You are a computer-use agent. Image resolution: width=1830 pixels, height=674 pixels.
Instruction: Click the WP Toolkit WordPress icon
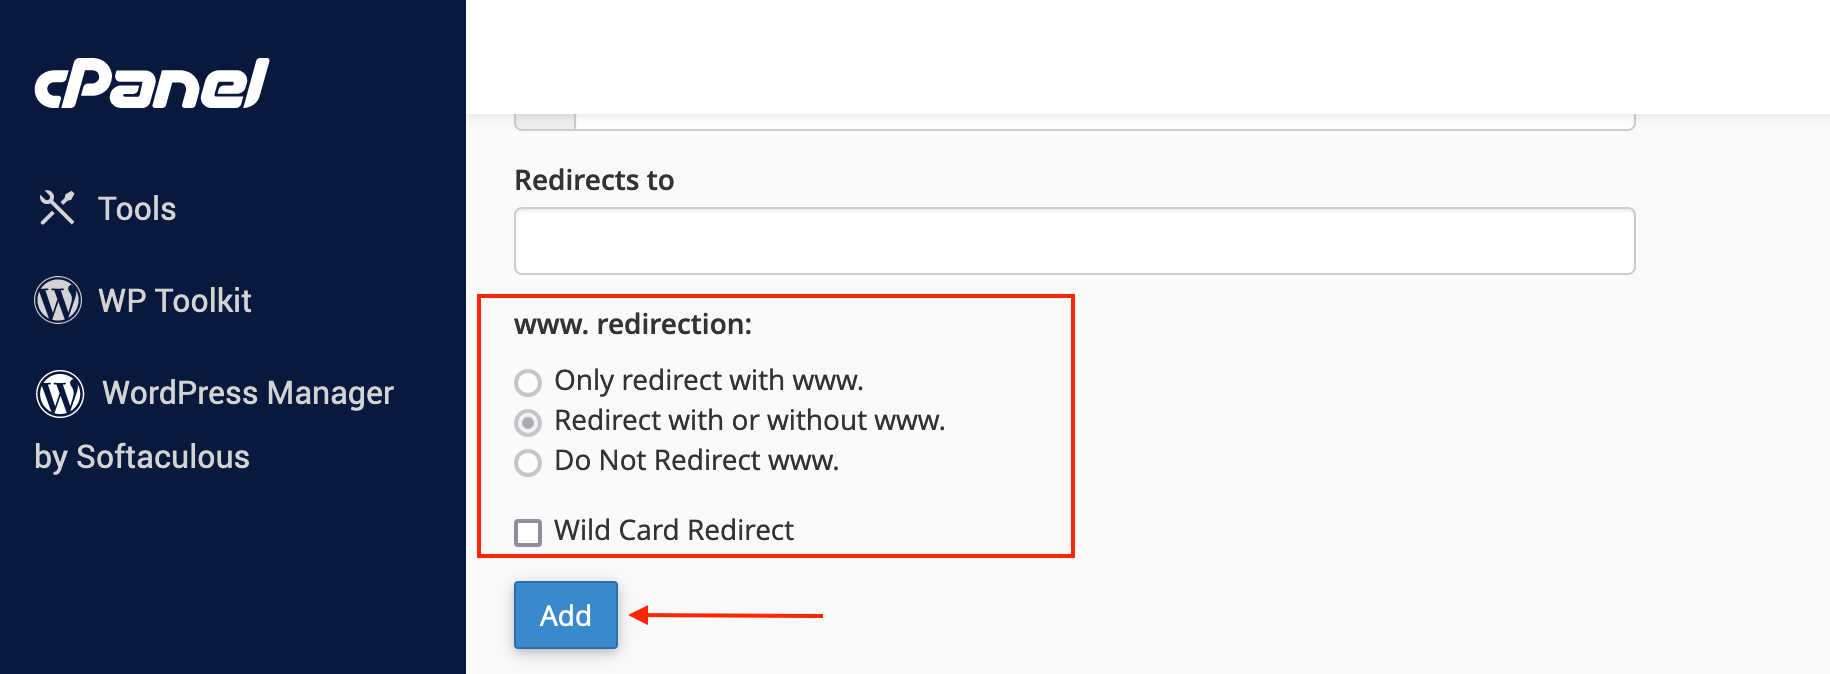point(58,300)
